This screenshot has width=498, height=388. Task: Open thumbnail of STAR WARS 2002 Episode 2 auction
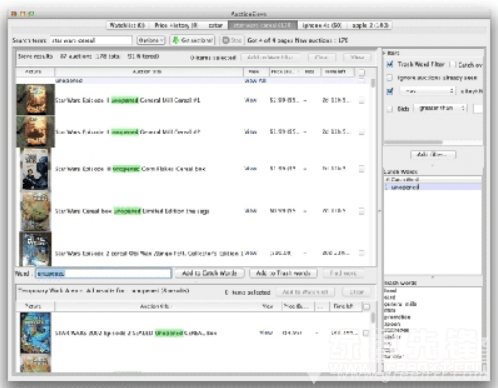point(35,333)
